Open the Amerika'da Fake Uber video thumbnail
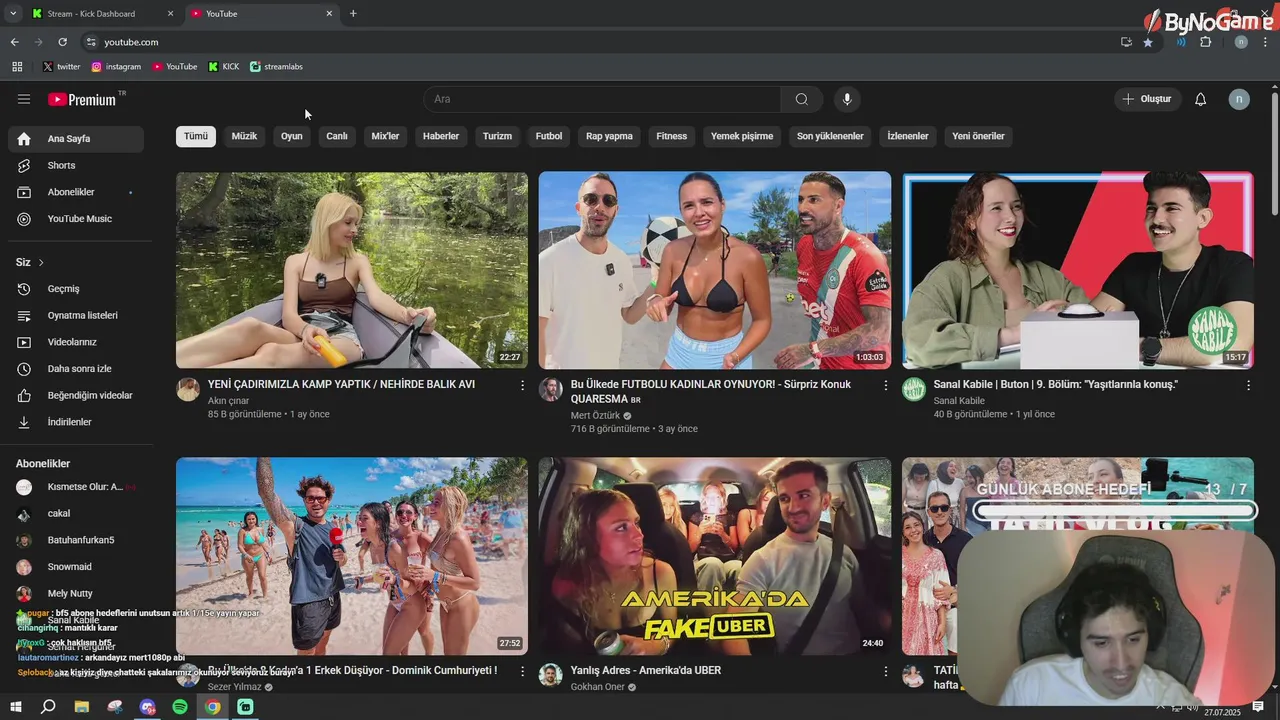The height and width of the screenshot is (720, 1280). point(715,556)
